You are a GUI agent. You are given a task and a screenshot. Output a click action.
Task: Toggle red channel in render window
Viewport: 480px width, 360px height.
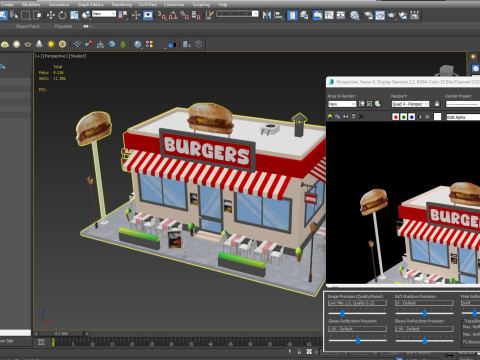click(396, 116)
